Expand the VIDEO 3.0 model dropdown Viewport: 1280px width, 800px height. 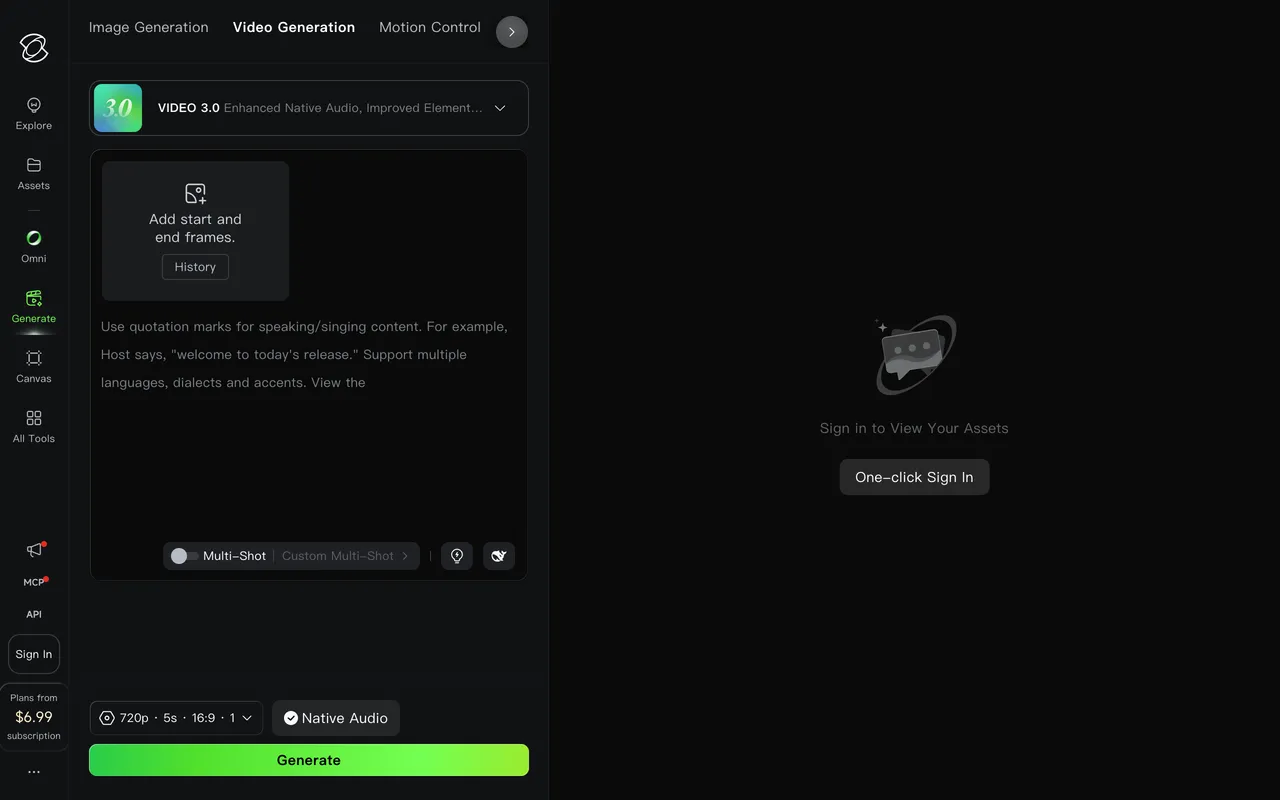(x=309, y=108)
